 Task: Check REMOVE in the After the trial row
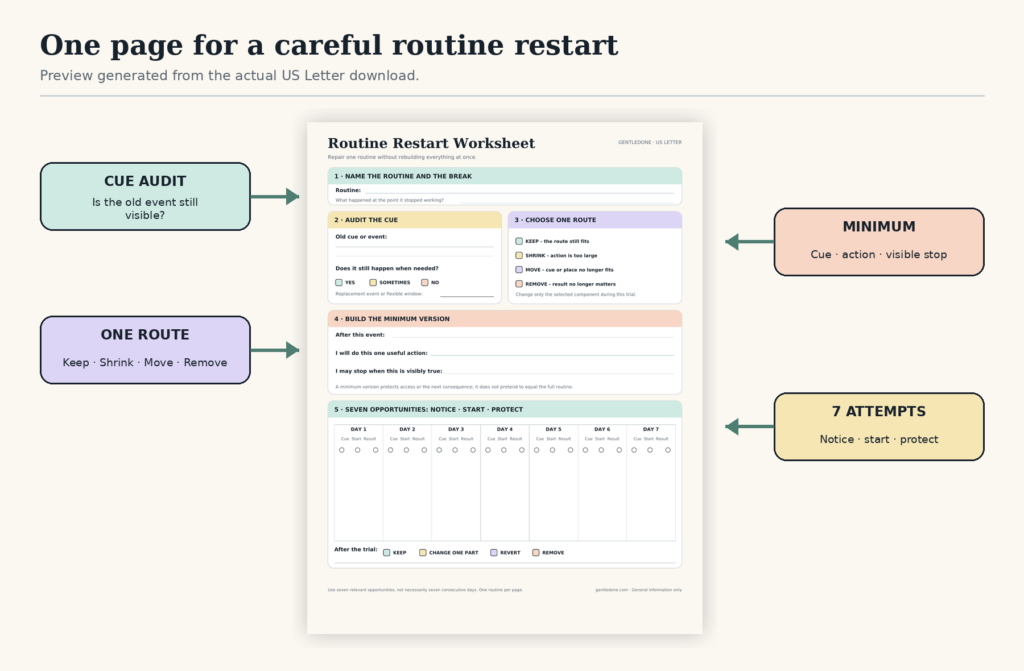click(x=536, y=553)
